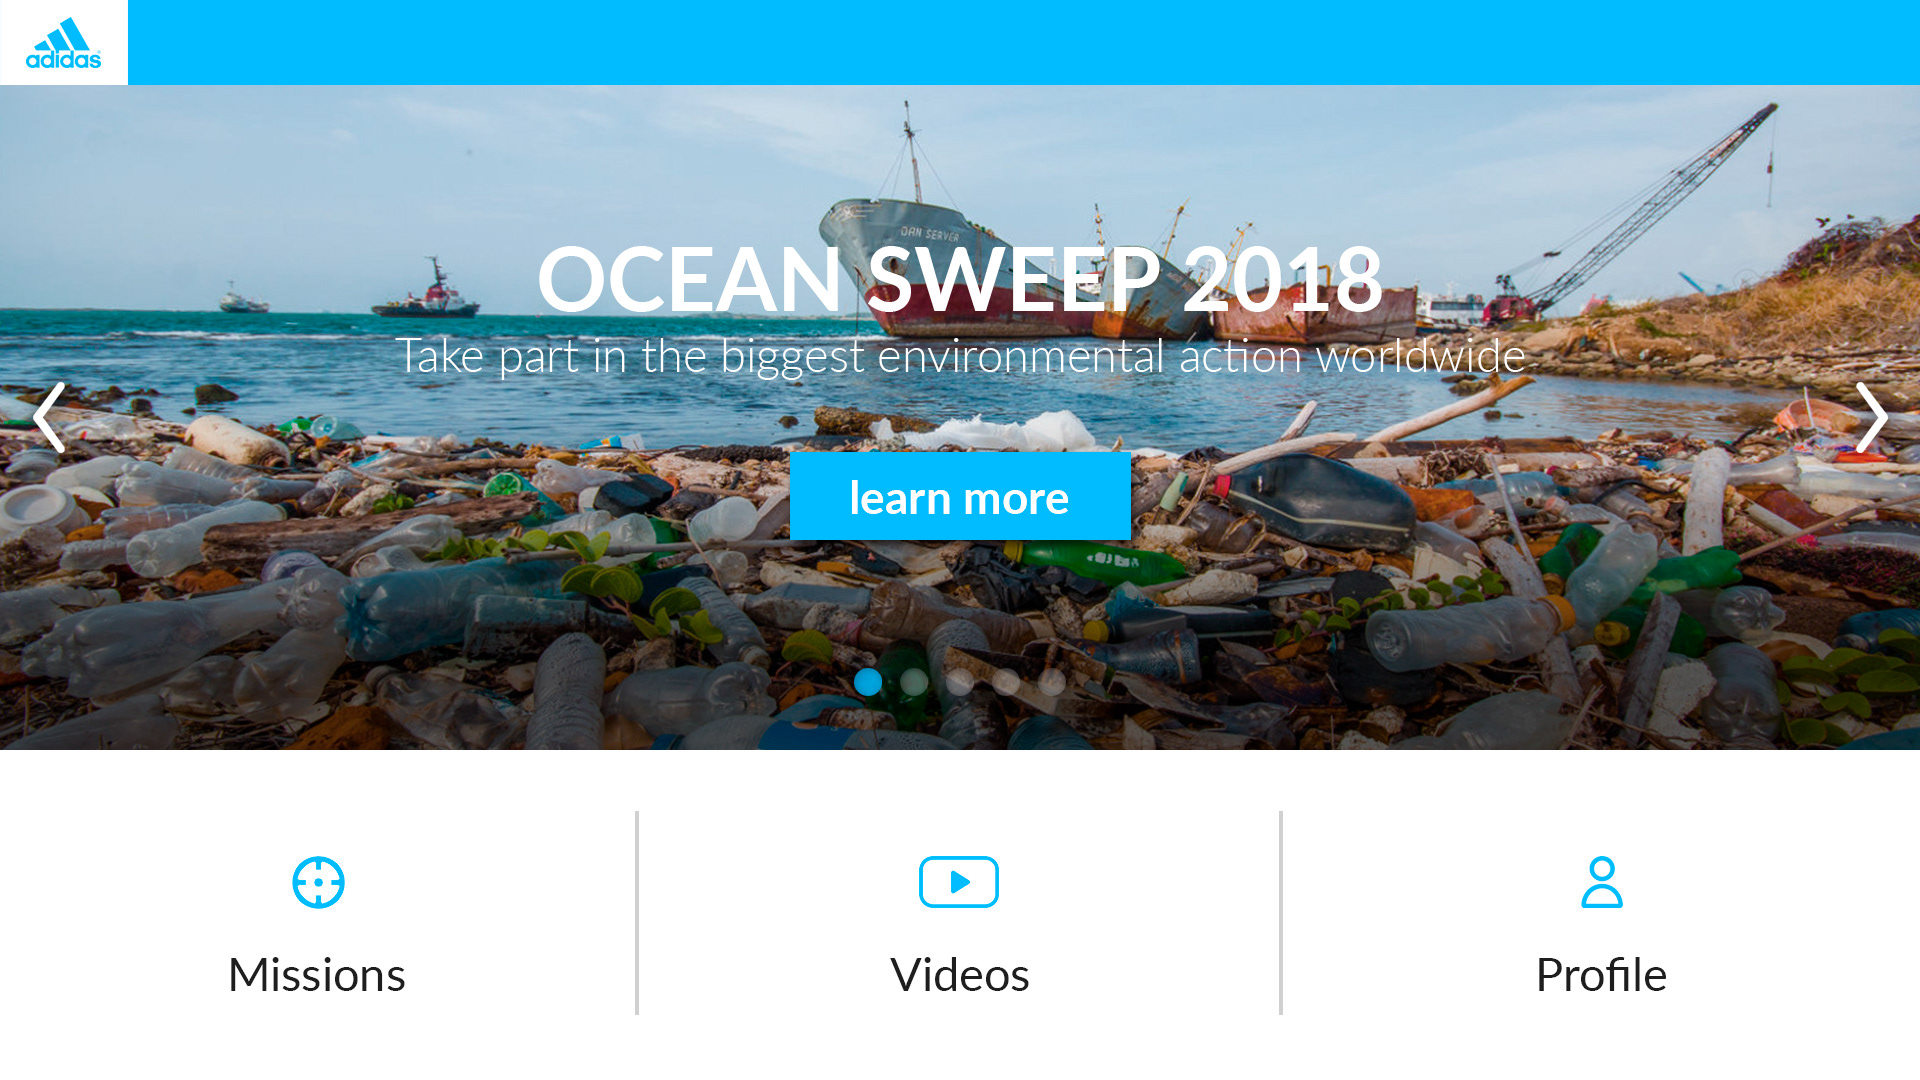Screen dimensions: 1920x1080
Task: Click the OCEAN SWEEP 2018 headline
Action: [x=960, y=279]
